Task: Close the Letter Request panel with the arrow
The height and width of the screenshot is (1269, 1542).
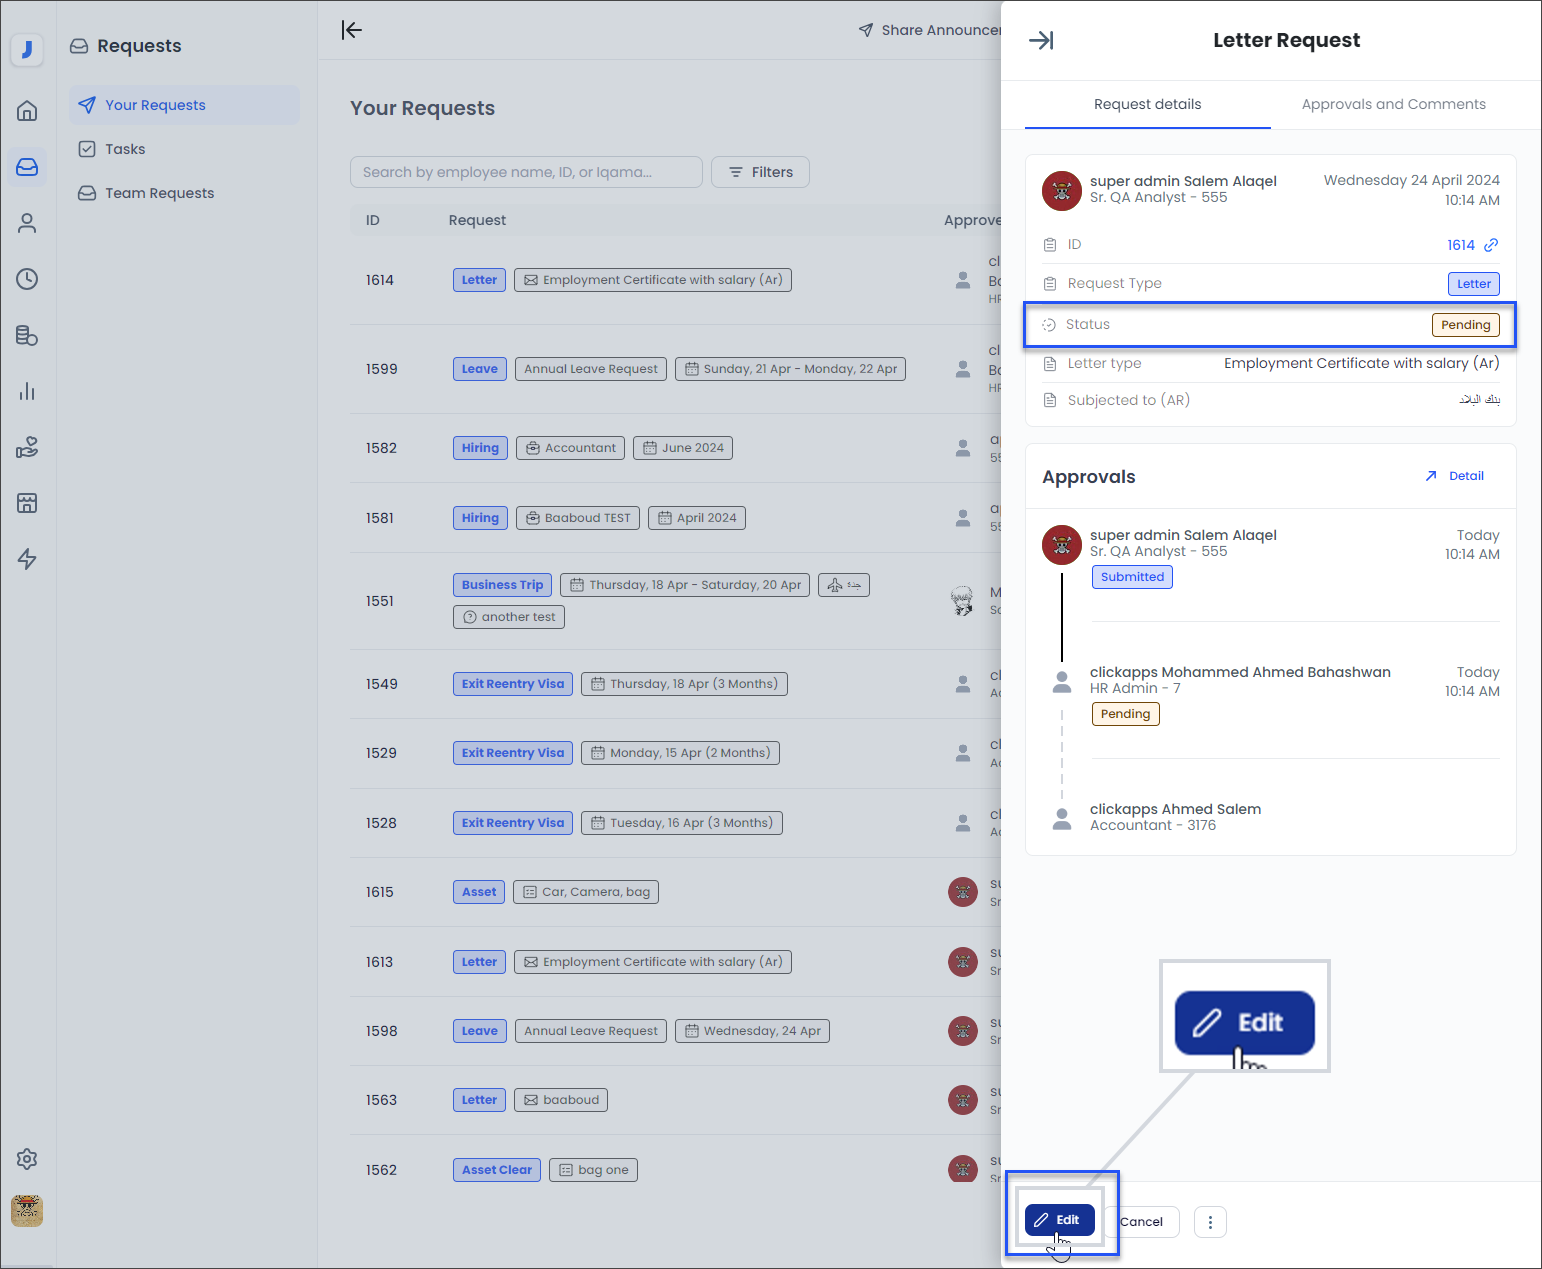Action: 1041,40
